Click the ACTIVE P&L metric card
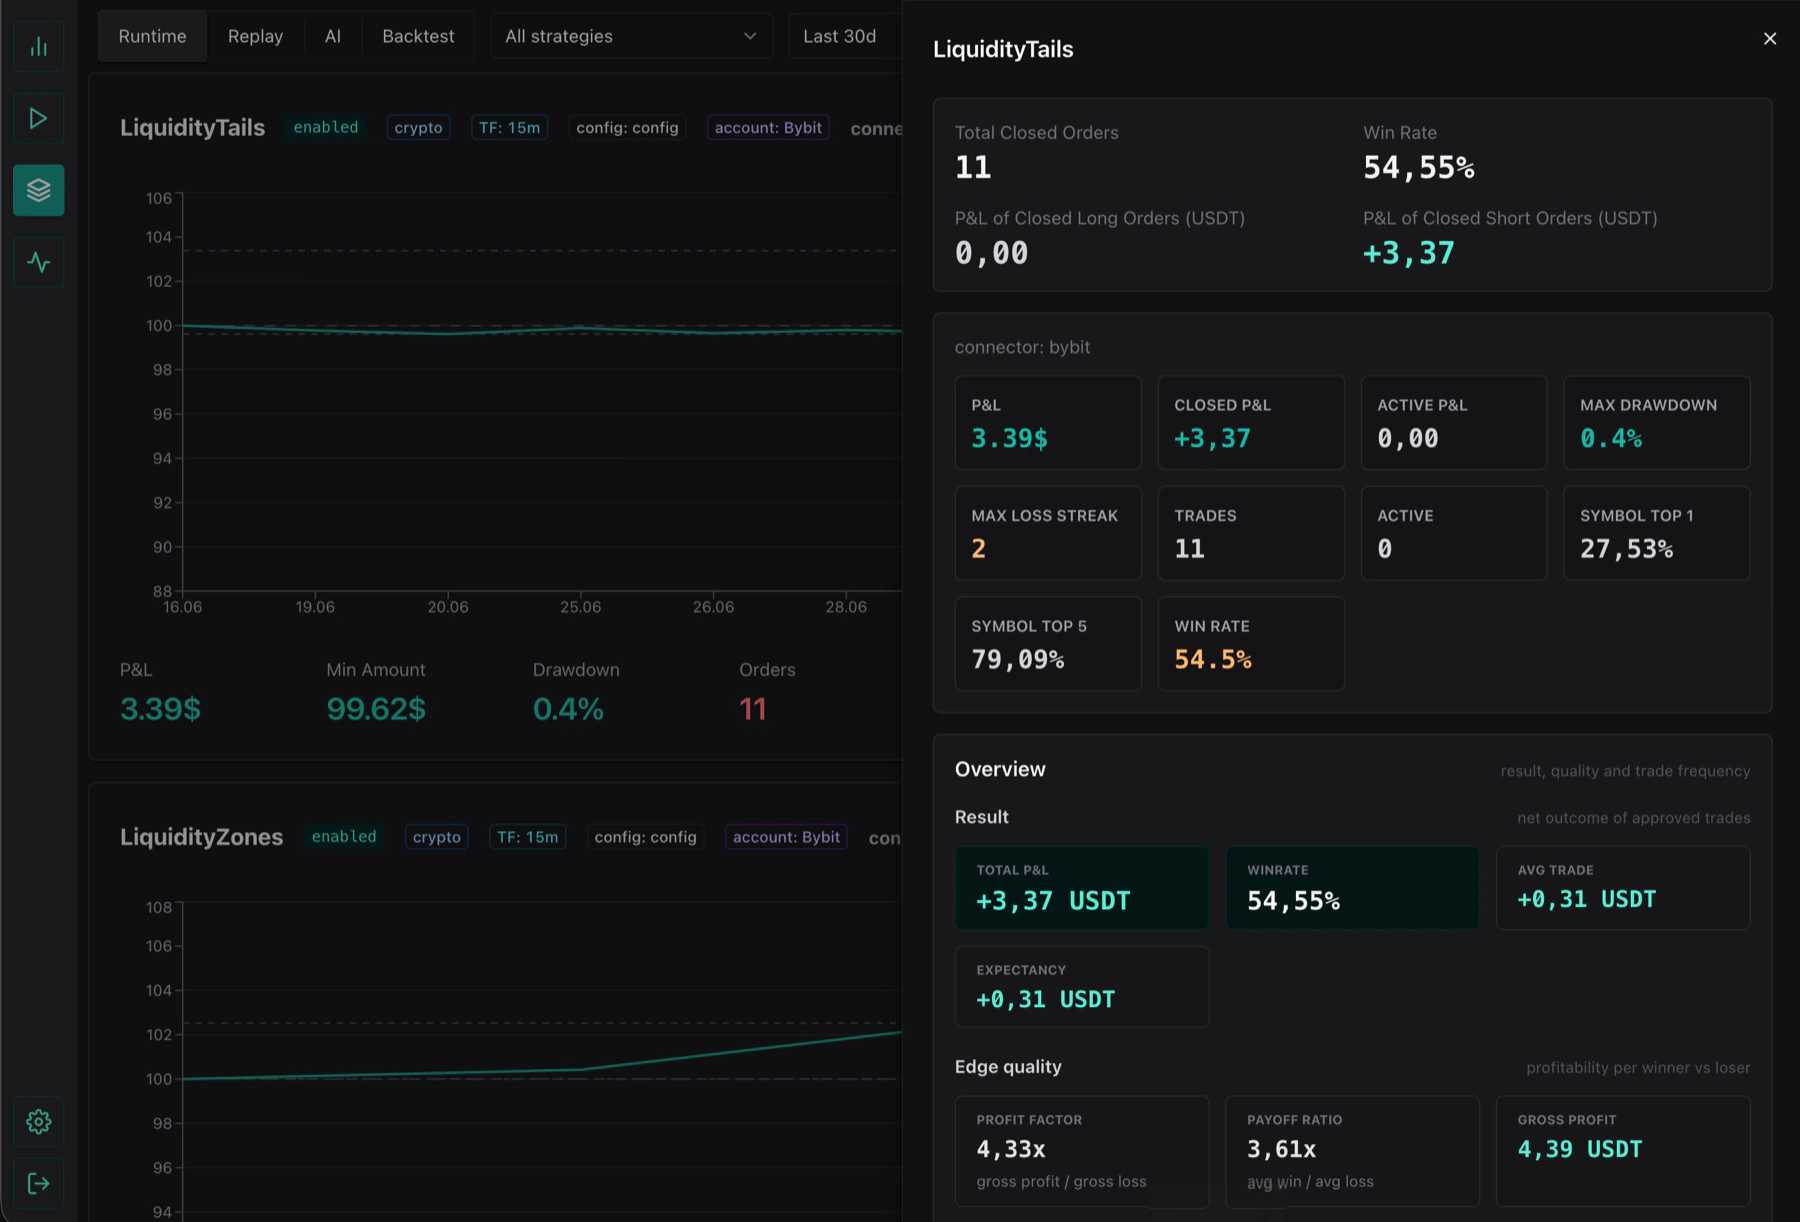Screen dimensions: 1800x1222 [1454, 423]
